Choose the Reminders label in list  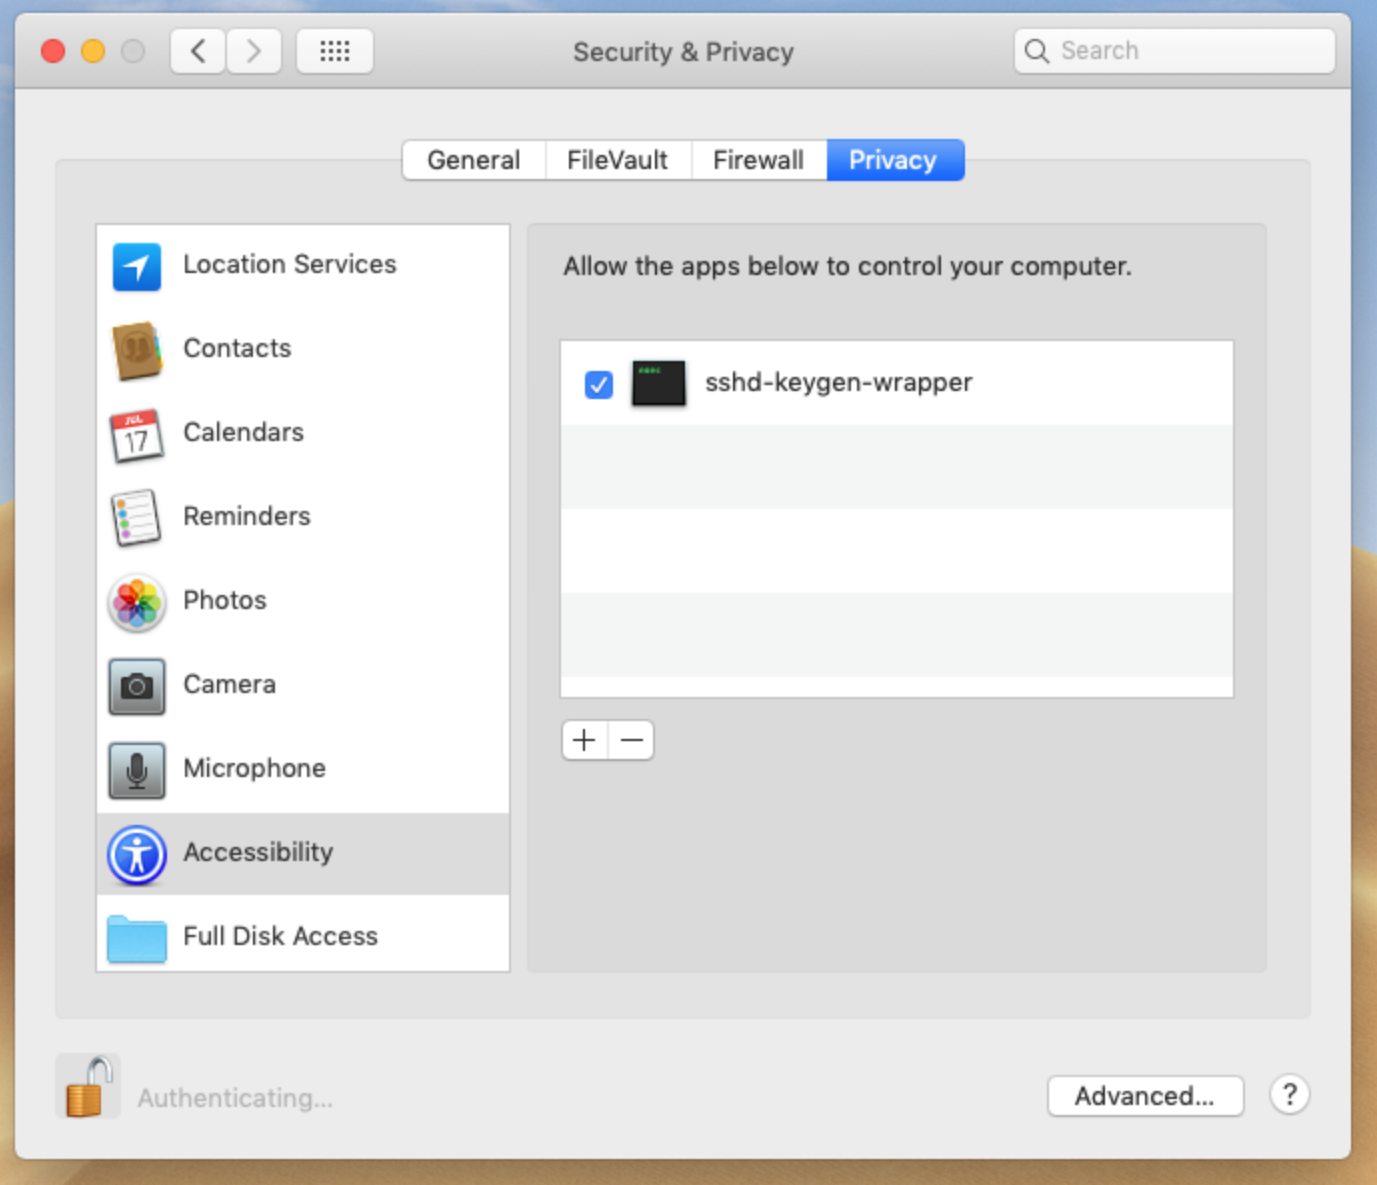coord(247,516)
